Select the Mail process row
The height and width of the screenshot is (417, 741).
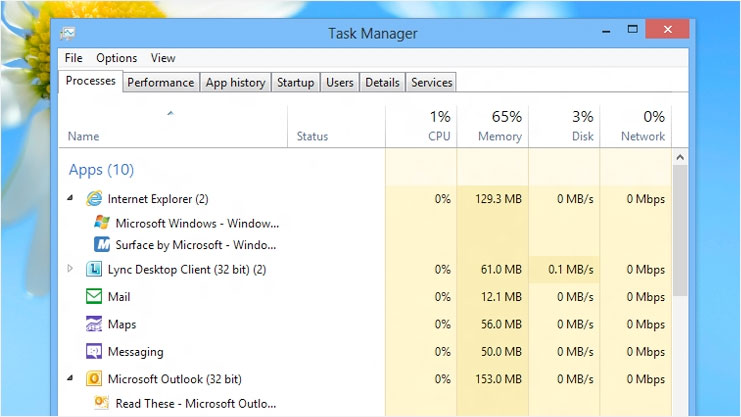click(x=365, y=296)
